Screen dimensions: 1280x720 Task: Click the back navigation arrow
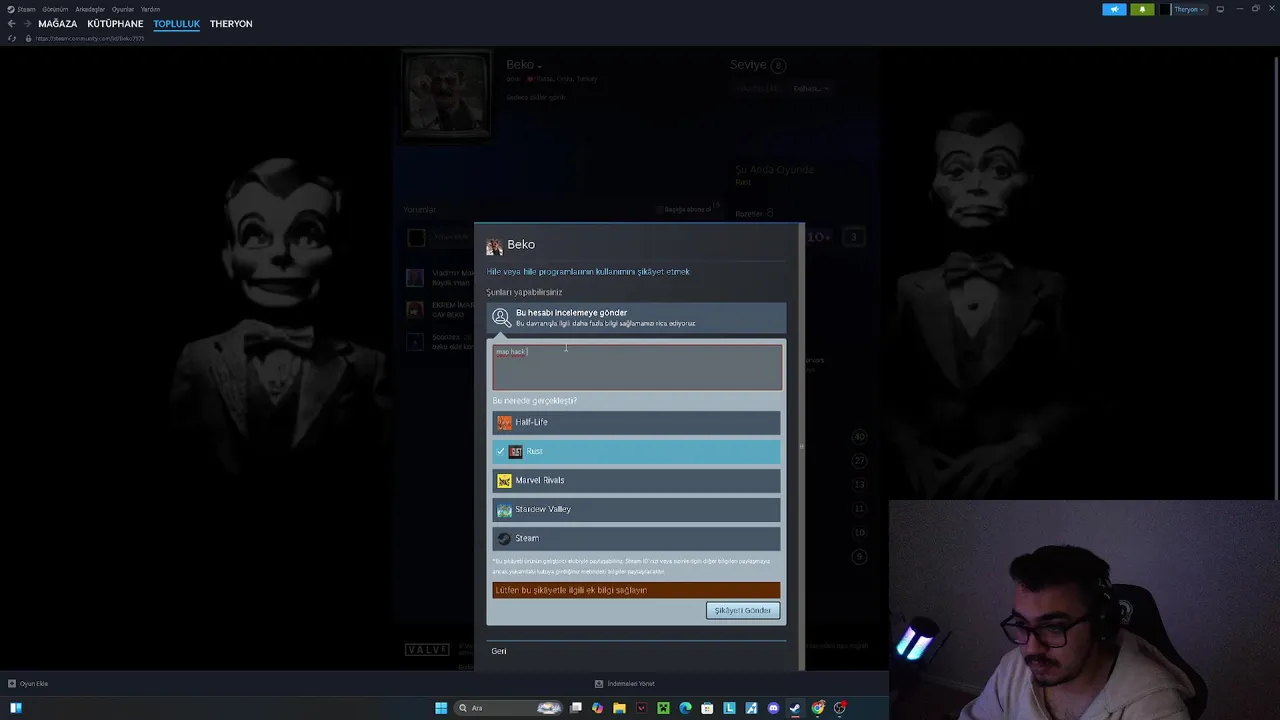[x=11, y=24]
